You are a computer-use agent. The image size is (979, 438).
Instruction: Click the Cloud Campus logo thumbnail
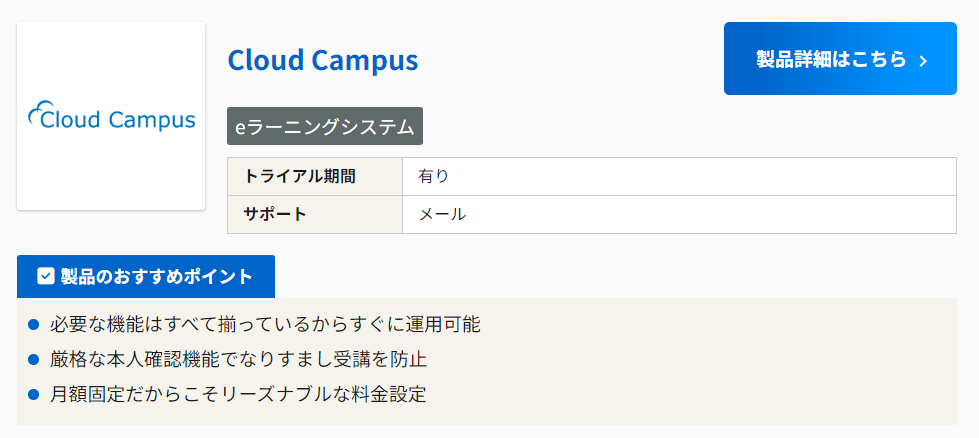[x=111, y=116]
